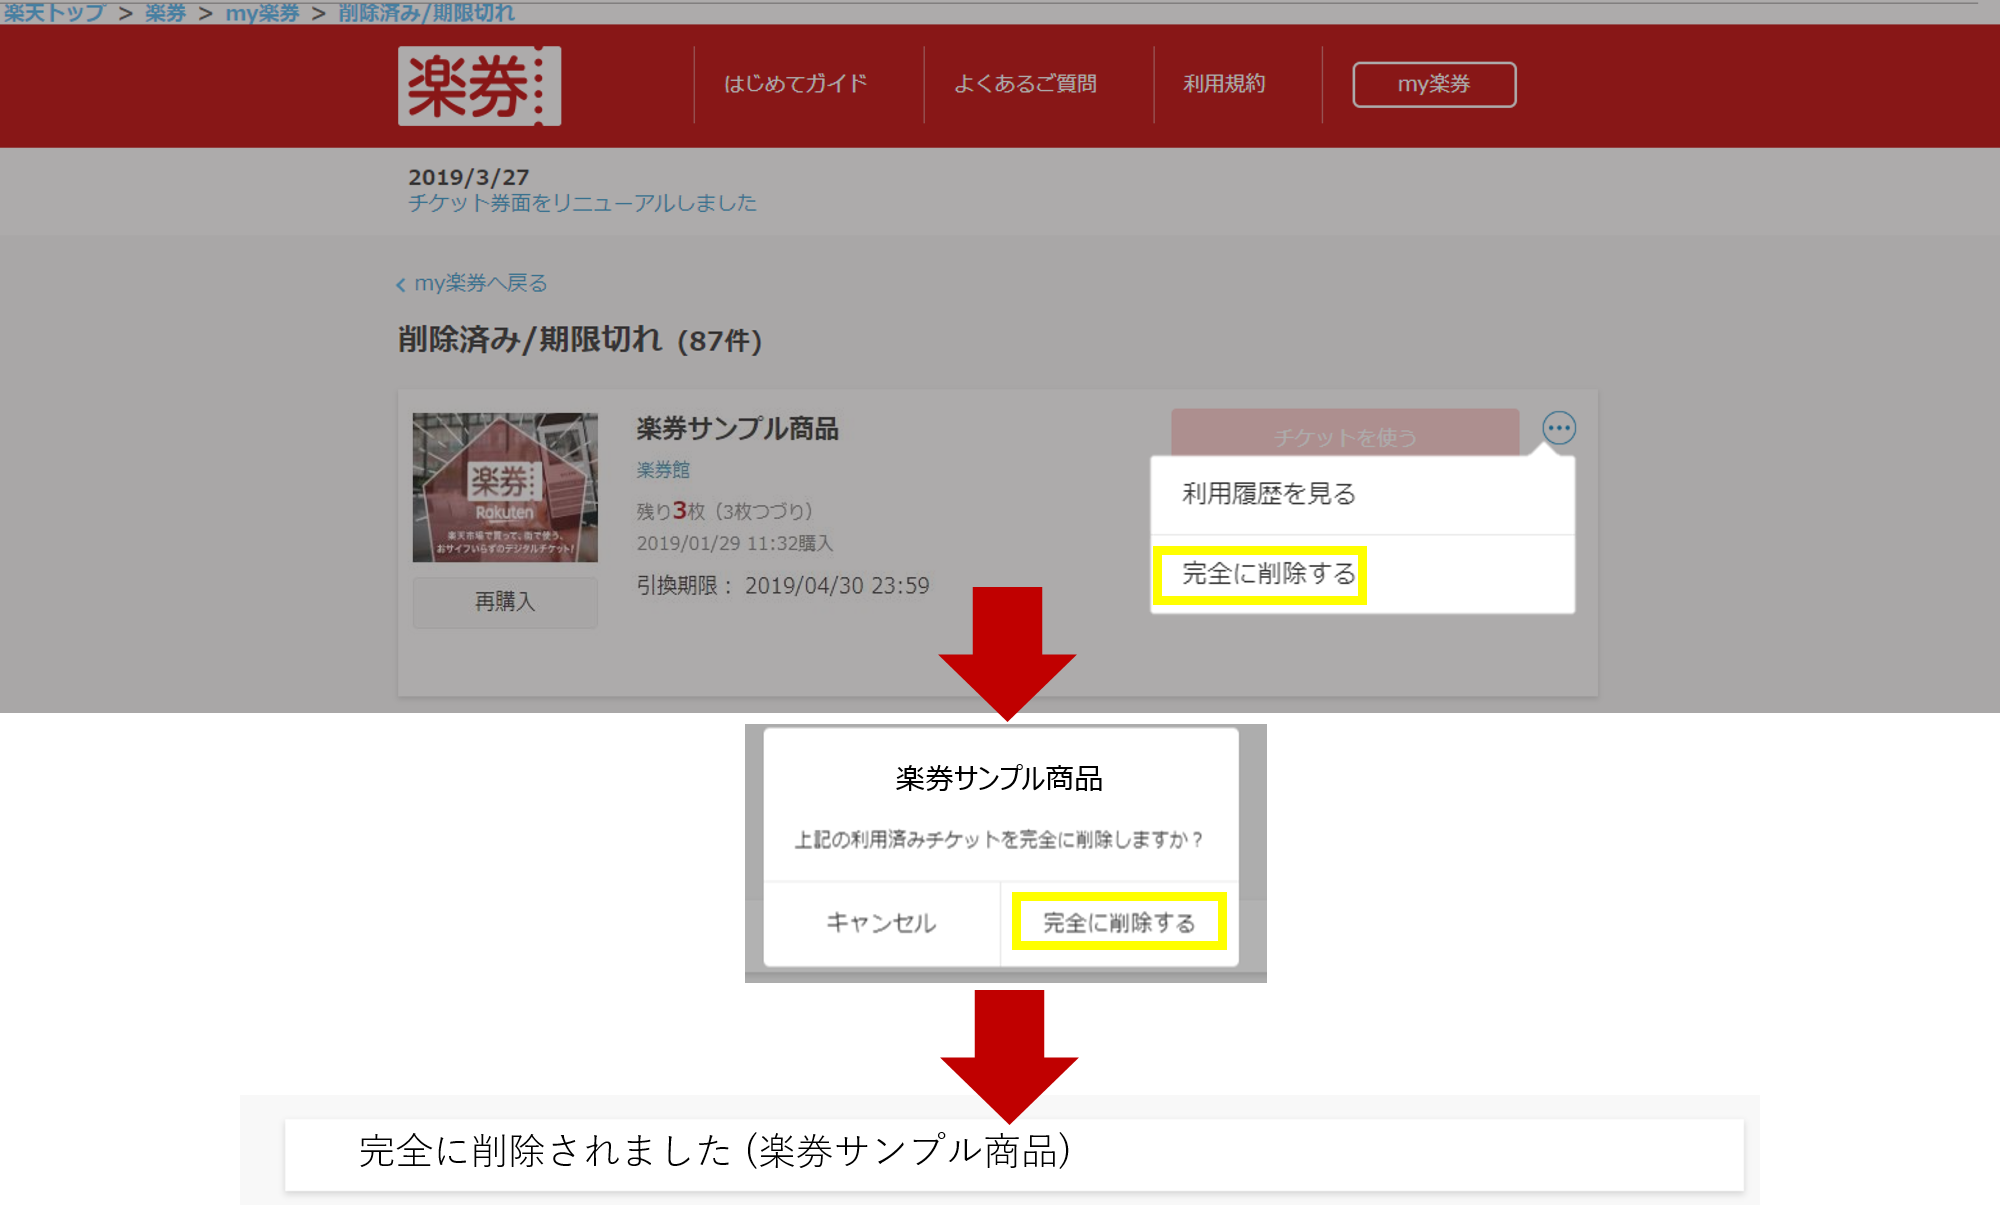
Task: Click キャンセル in the confirmation dialog
Action: (x=881, y=922)
